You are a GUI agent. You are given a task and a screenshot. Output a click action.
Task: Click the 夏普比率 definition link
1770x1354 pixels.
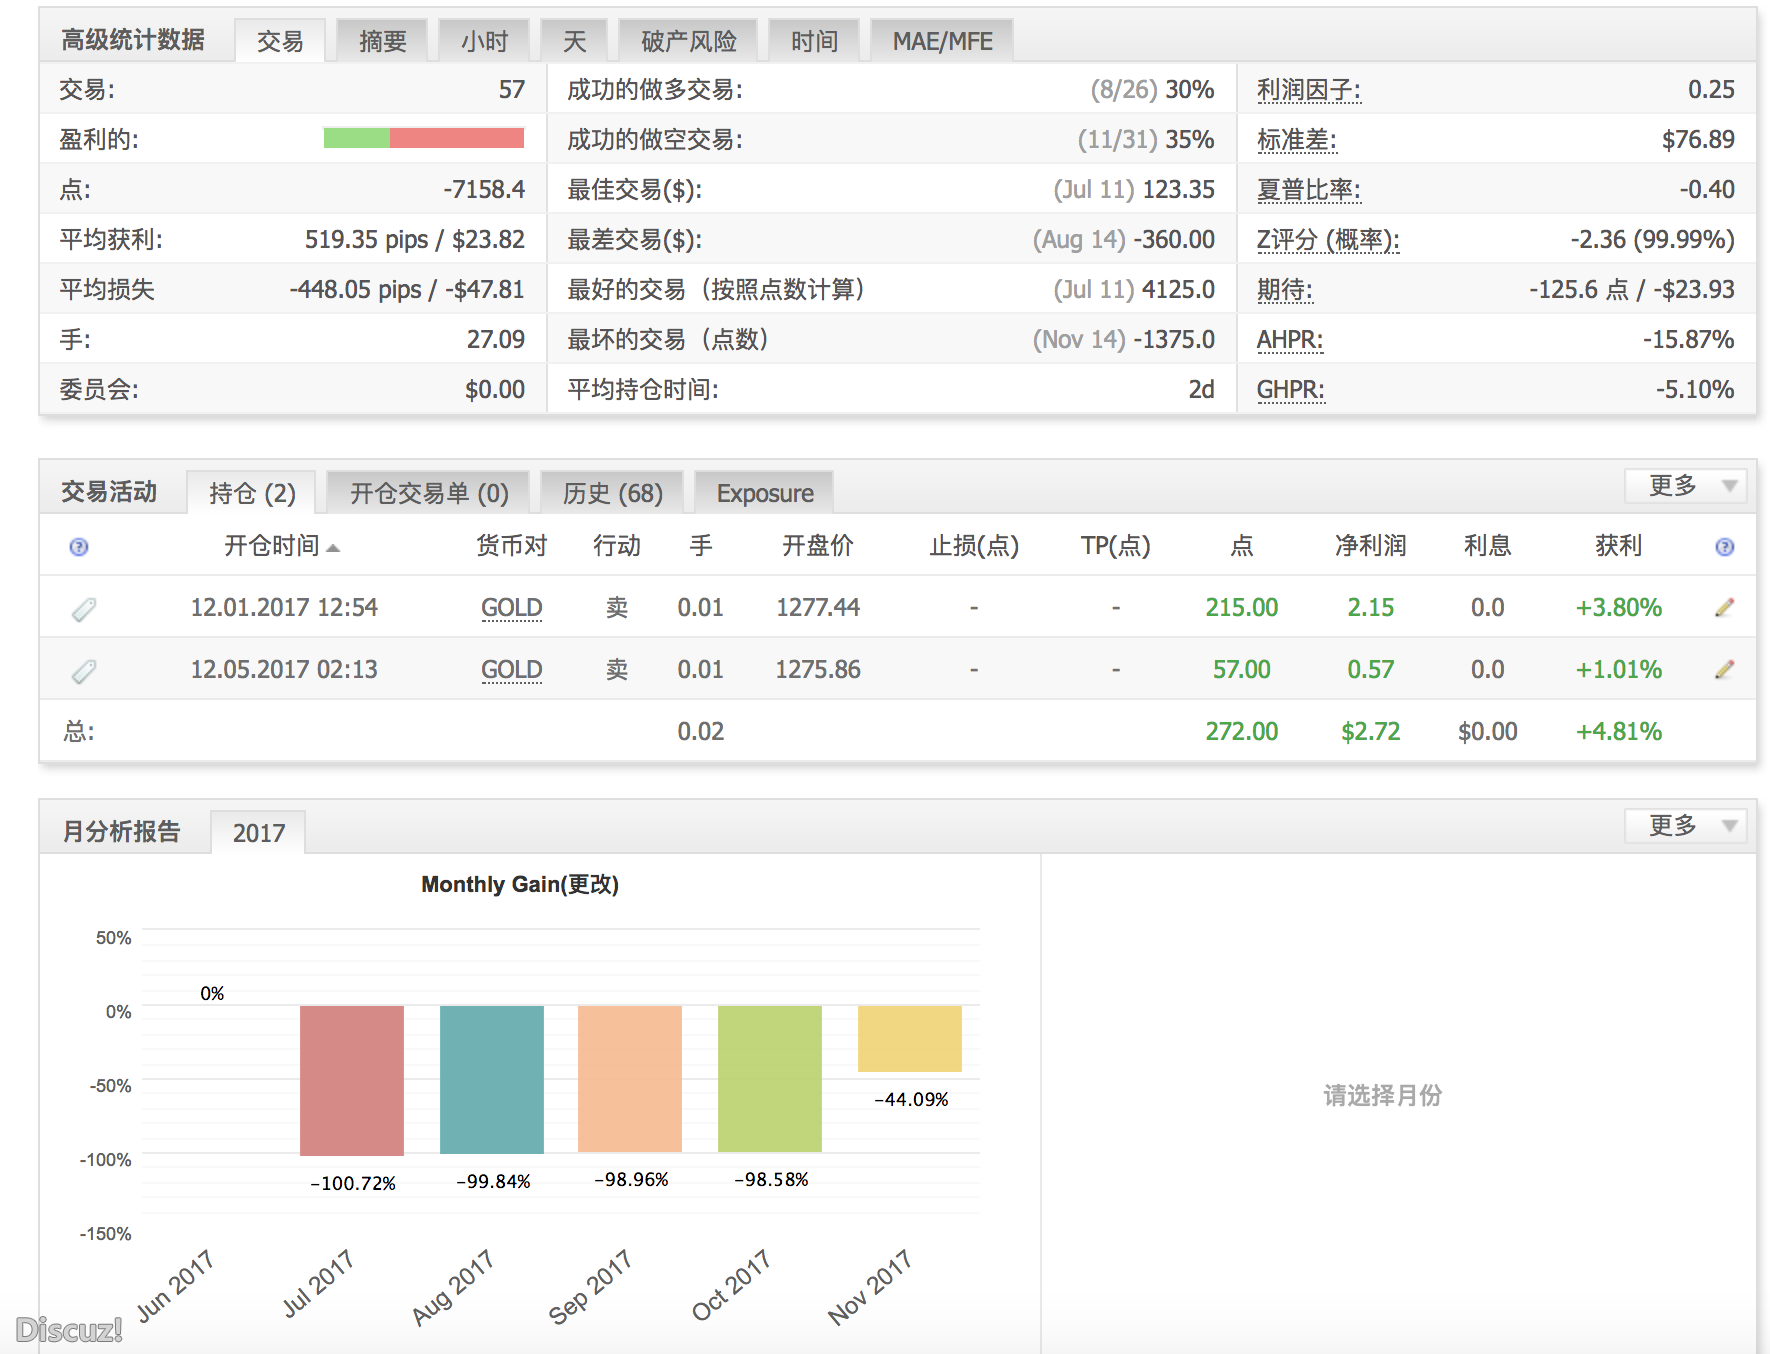tap(1308, 190)
